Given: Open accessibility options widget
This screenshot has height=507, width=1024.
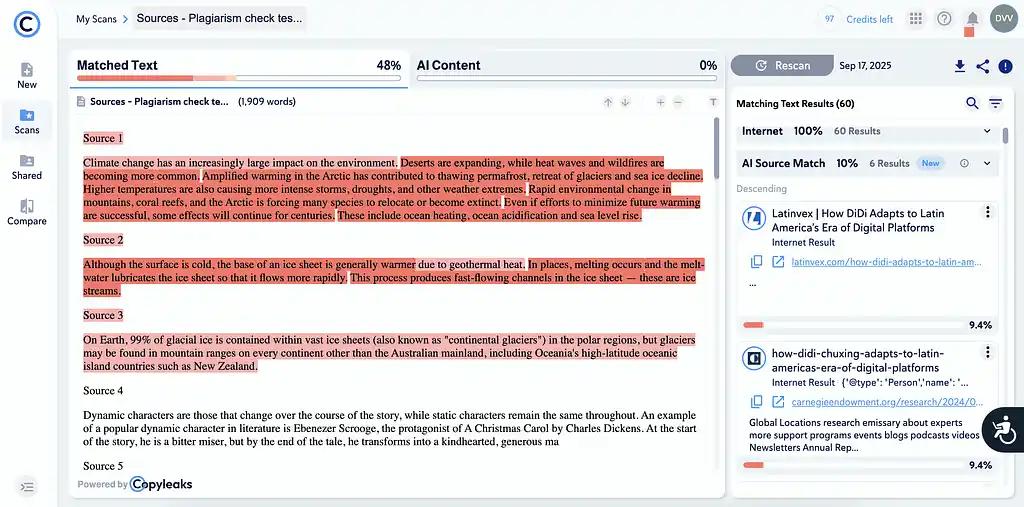Looking at the screenshot, I should (1002, 430).
